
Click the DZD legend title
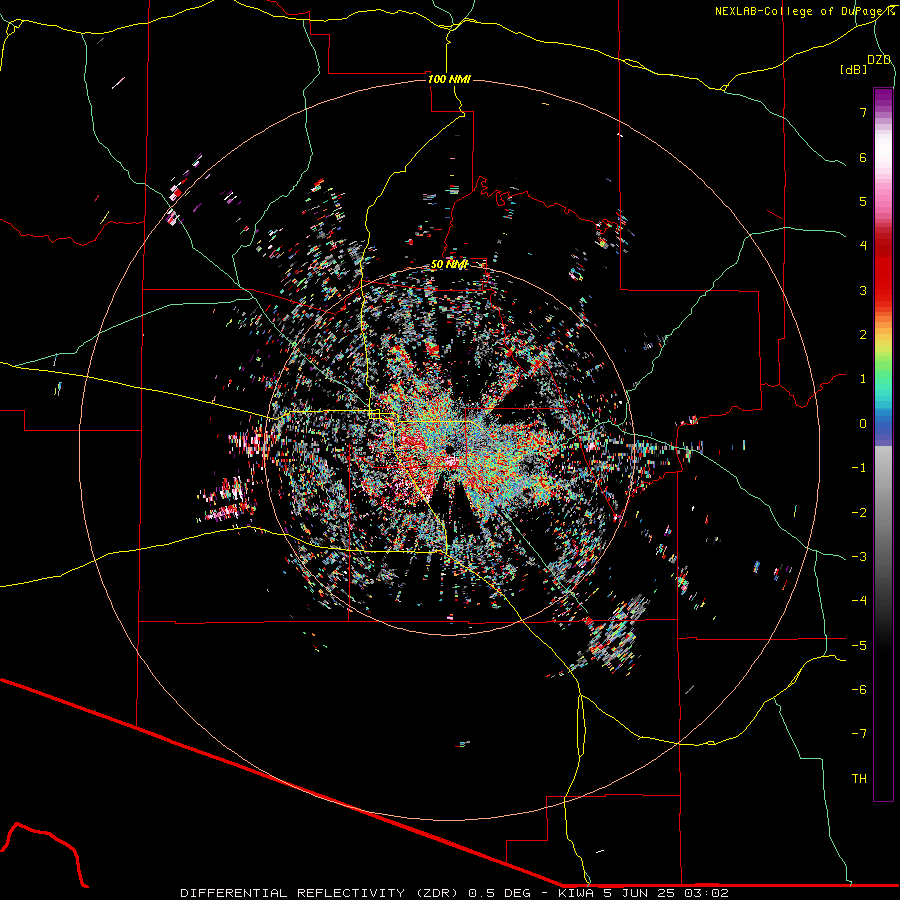click(879, 60)
